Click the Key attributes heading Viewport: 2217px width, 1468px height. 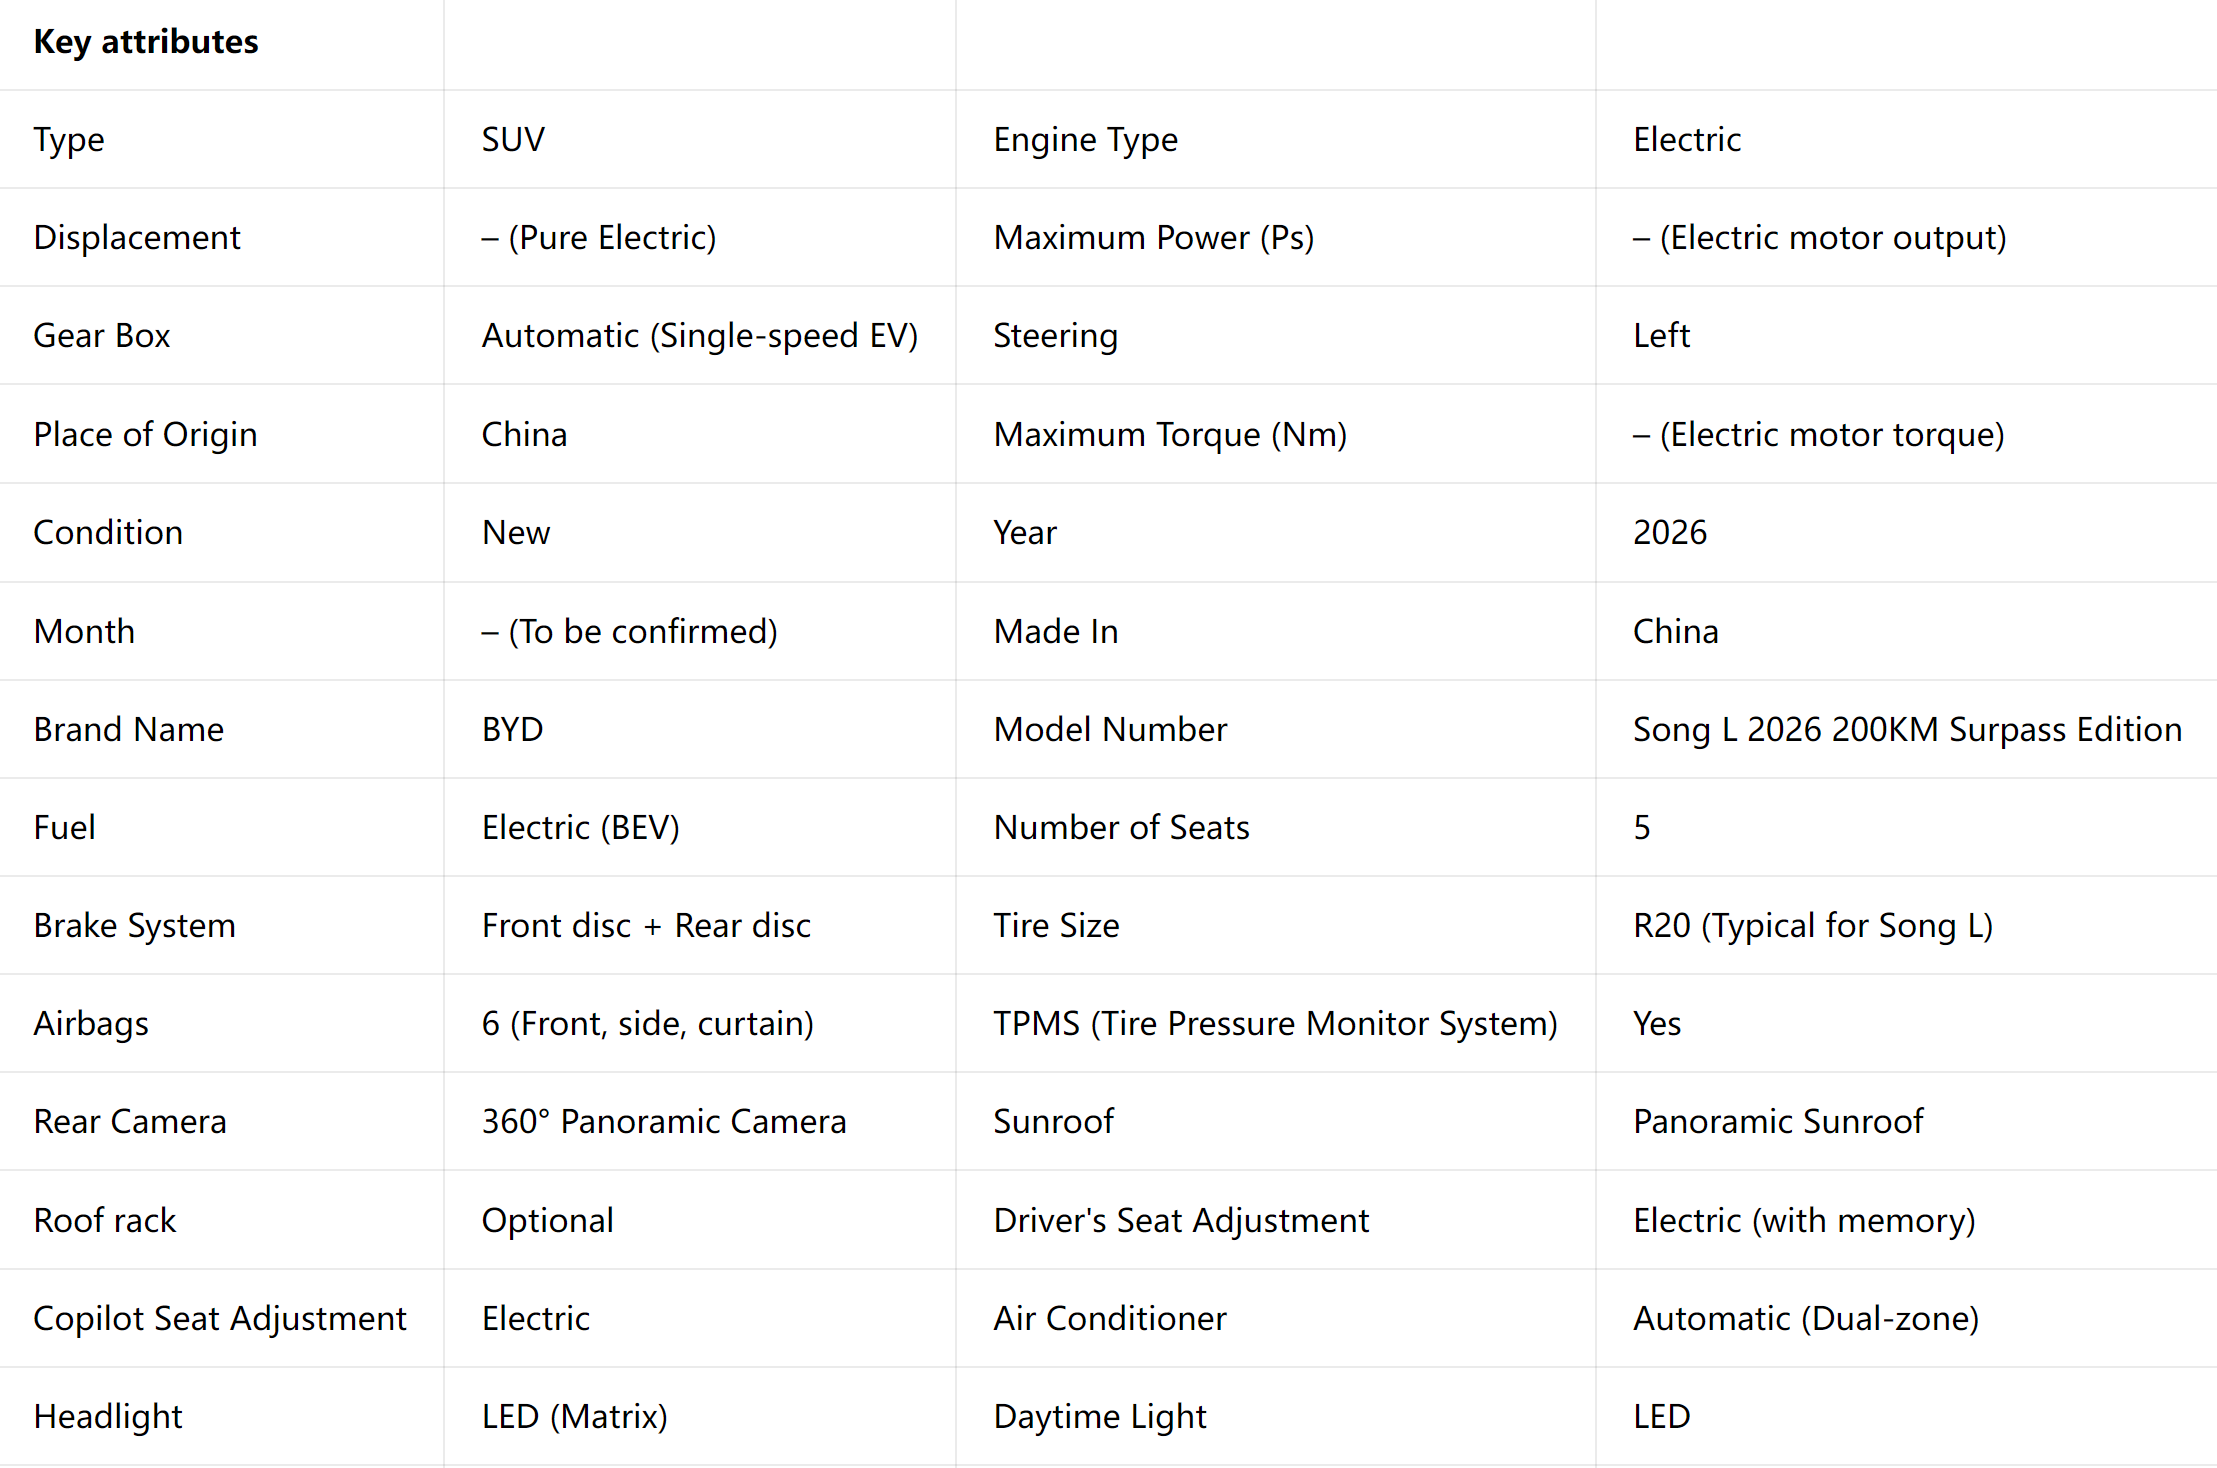click(x=146, y=42)
